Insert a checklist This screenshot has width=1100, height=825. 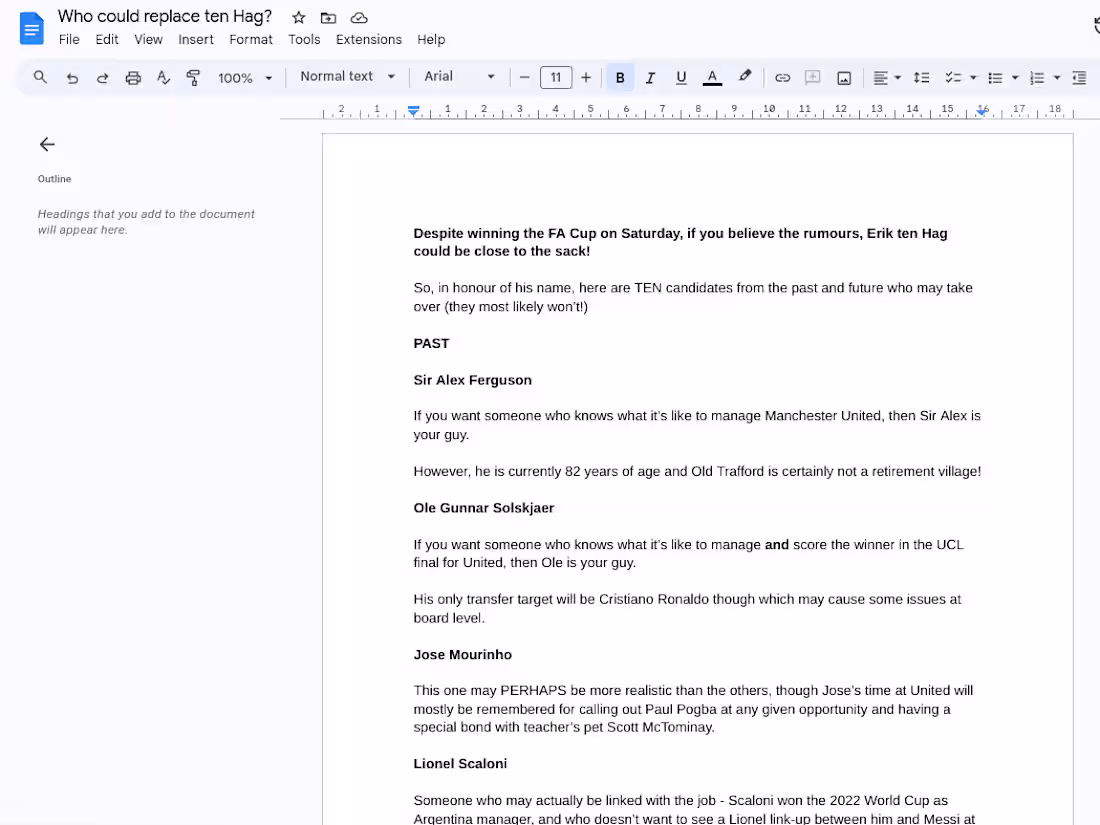pyautogui.click(x=953, y=78)
